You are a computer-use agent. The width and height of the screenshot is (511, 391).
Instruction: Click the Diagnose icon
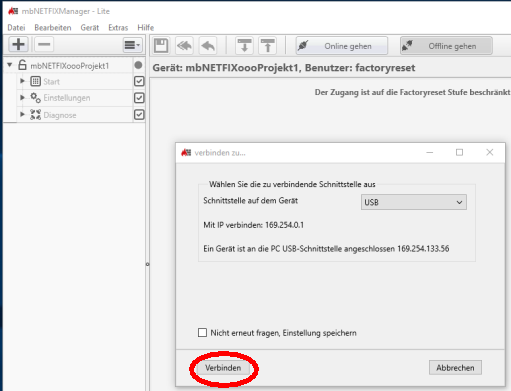coord(35,115)
